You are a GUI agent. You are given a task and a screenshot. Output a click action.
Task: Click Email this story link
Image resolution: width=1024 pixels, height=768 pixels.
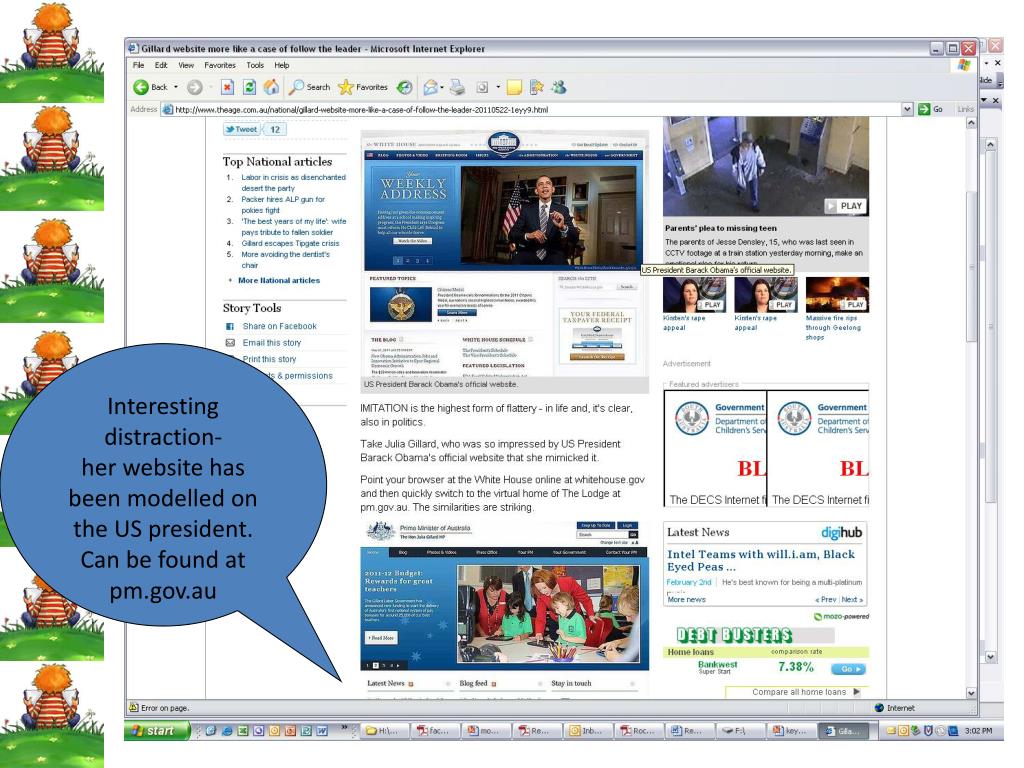[x=272, y=343]
